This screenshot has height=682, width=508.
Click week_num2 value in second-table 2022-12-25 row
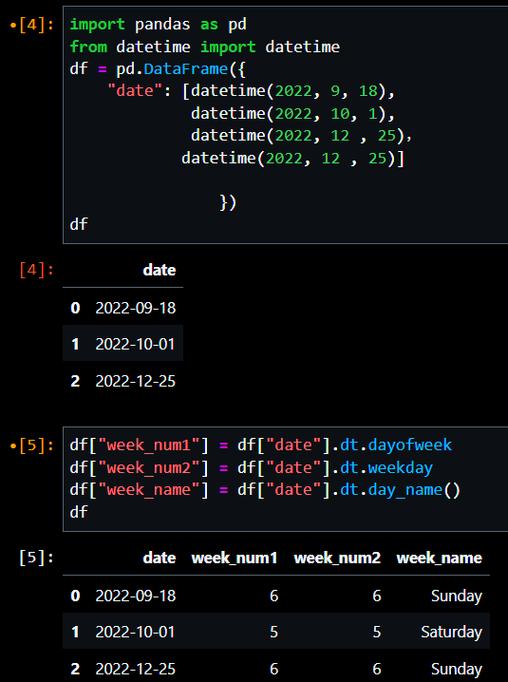[x=377, y=669]
